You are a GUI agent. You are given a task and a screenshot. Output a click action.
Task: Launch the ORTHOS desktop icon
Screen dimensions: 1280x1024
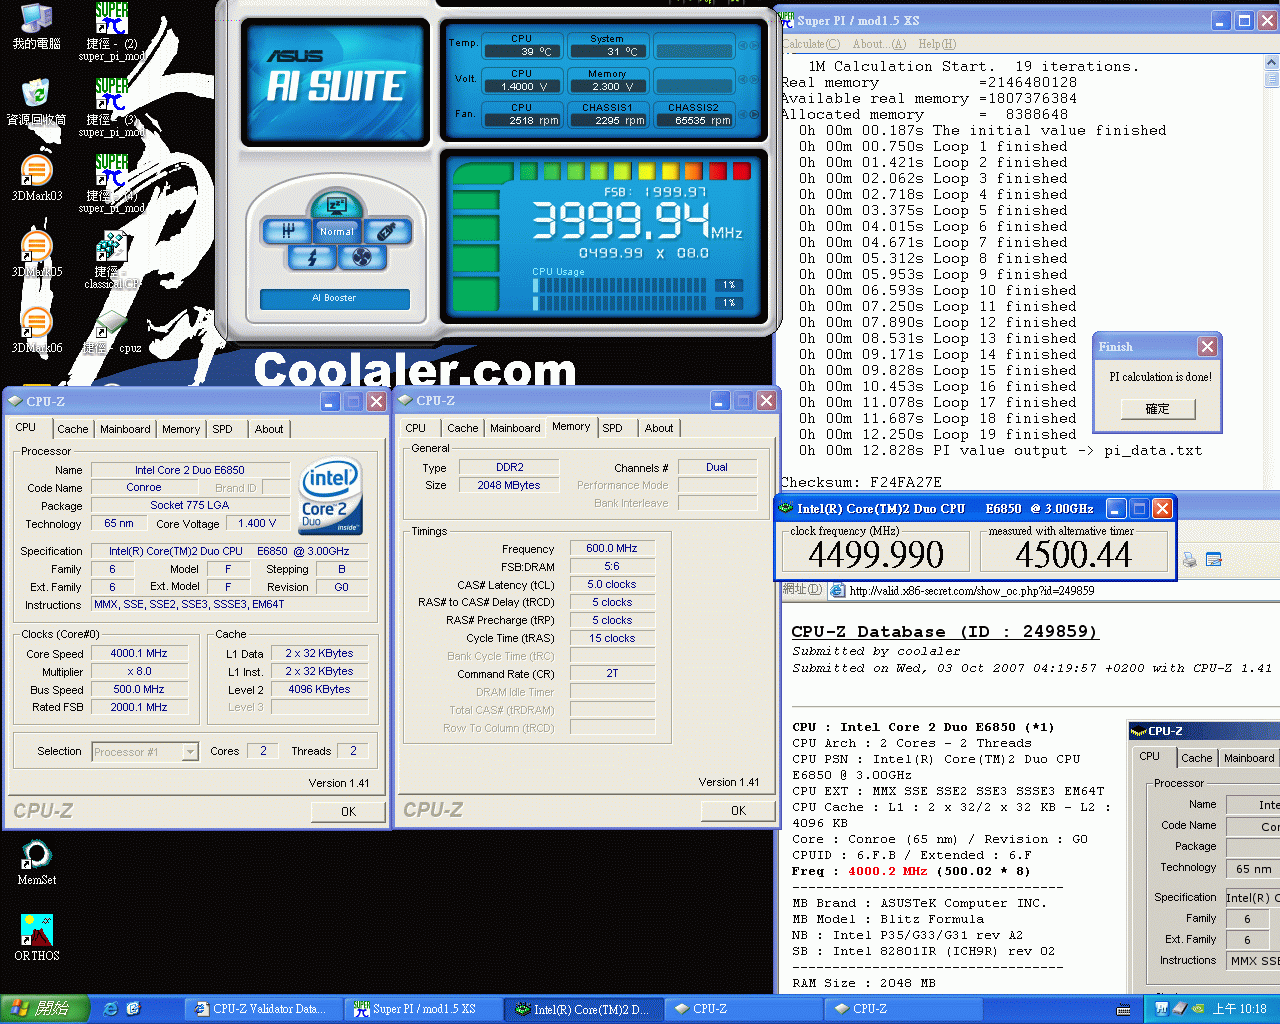click(x=36, y=938)
